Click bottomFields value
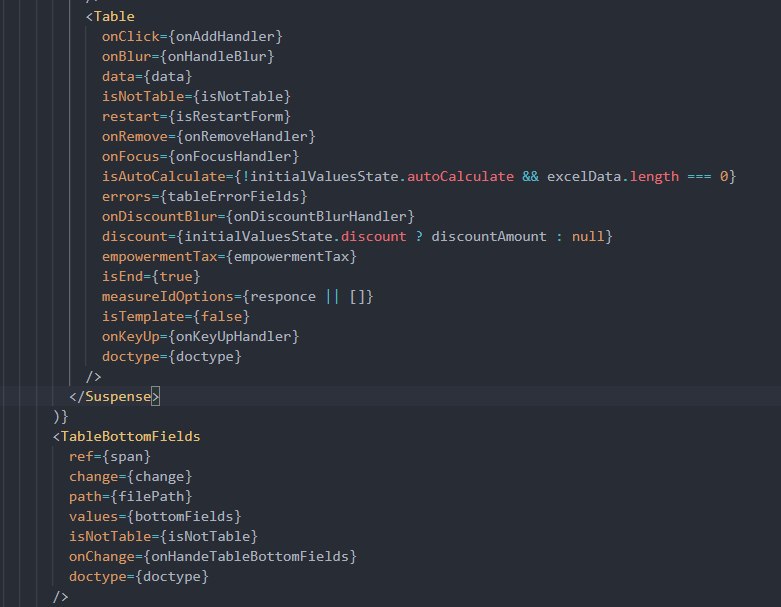 (184, 516)
